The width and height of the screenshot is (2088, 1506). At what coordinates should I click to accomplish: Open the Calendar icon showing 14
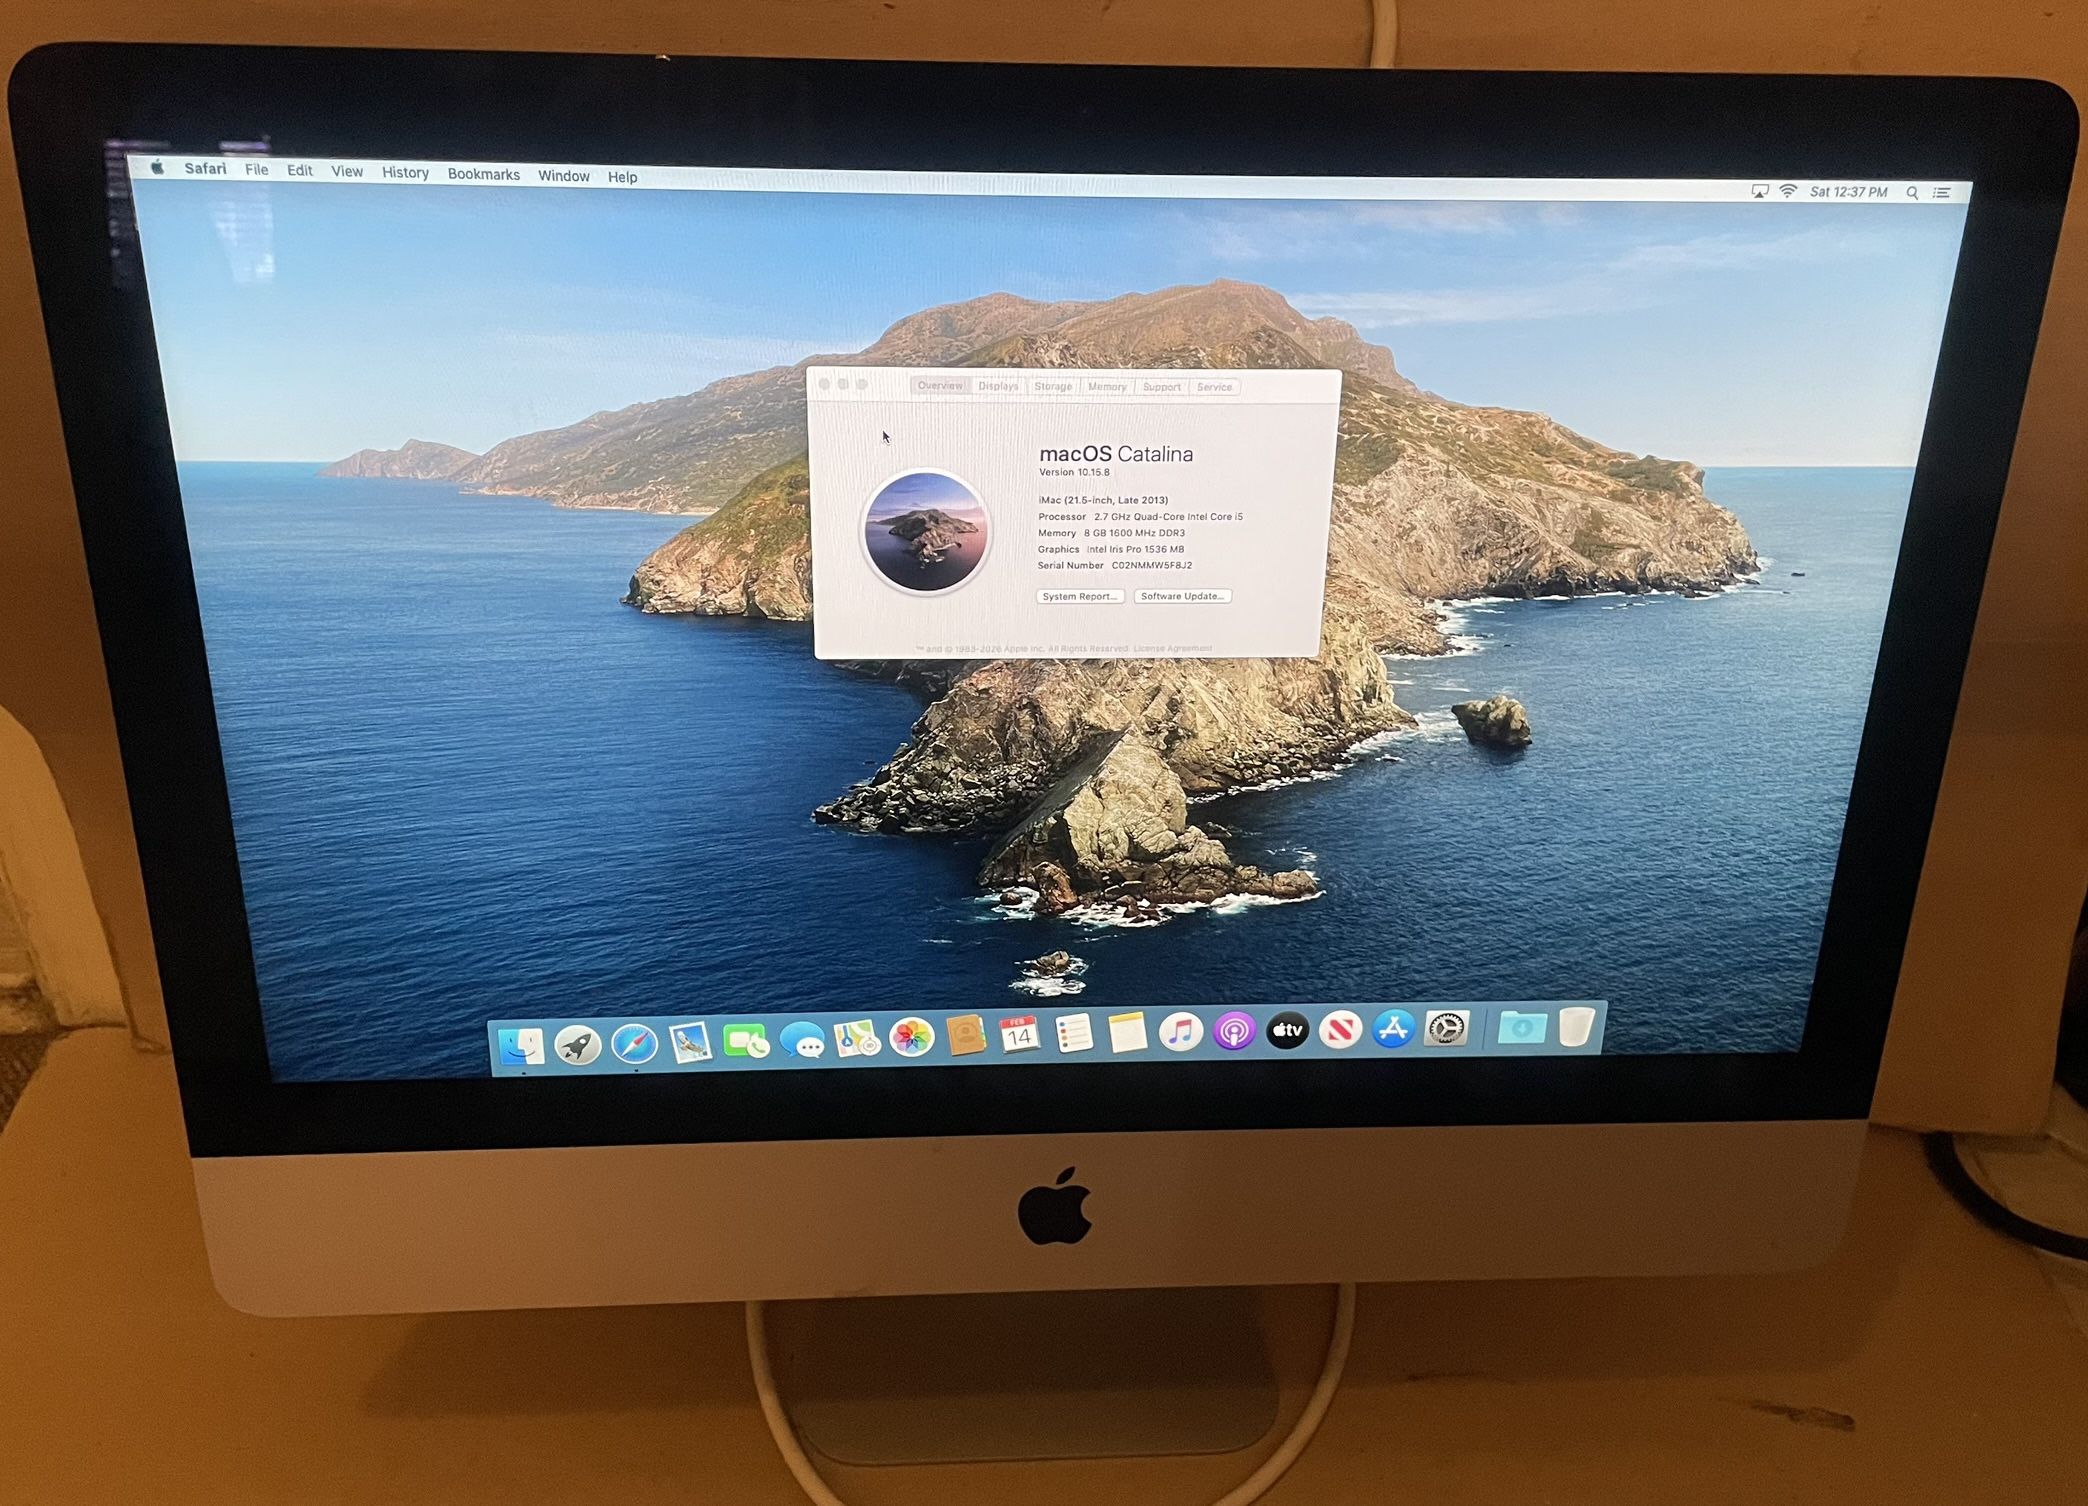coord(1018,1035)
